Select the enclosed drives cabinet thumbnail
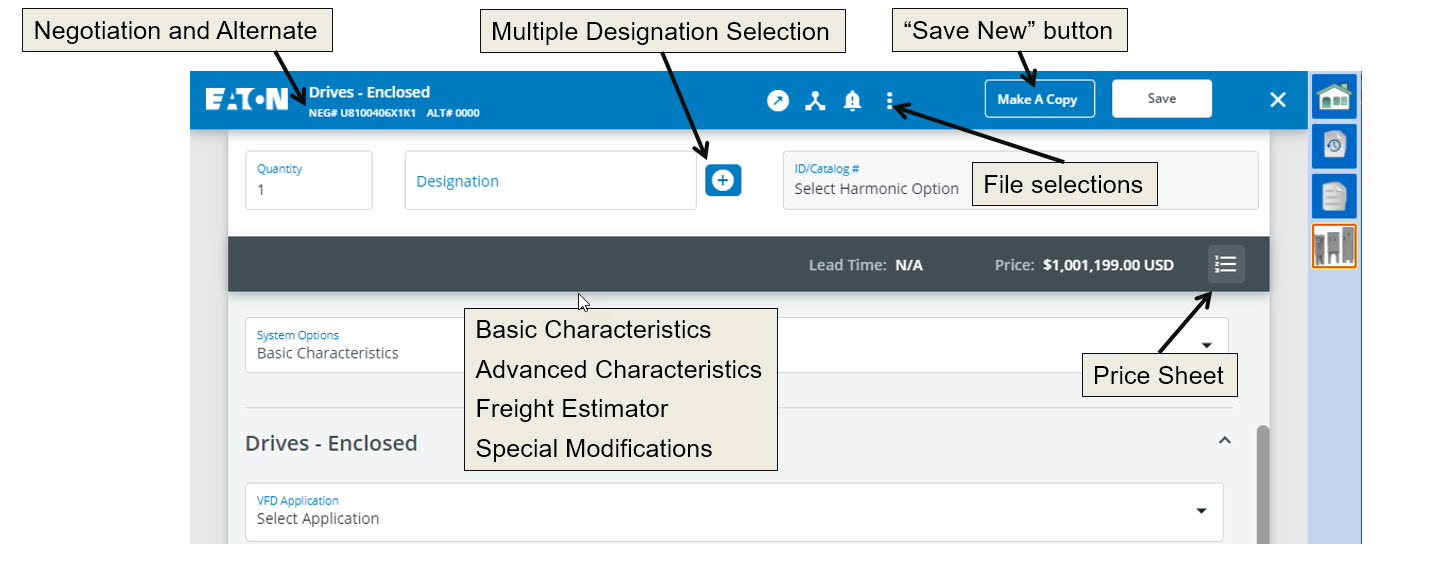 1334,246
